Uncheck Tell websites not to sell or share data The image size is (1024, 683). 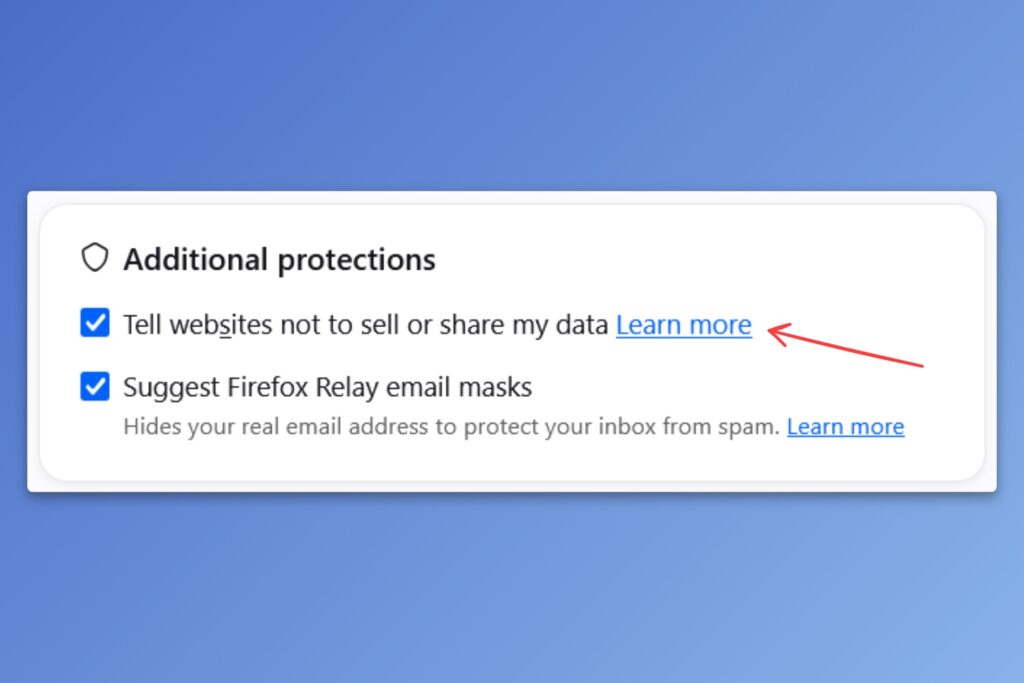[x=95, y=323]
